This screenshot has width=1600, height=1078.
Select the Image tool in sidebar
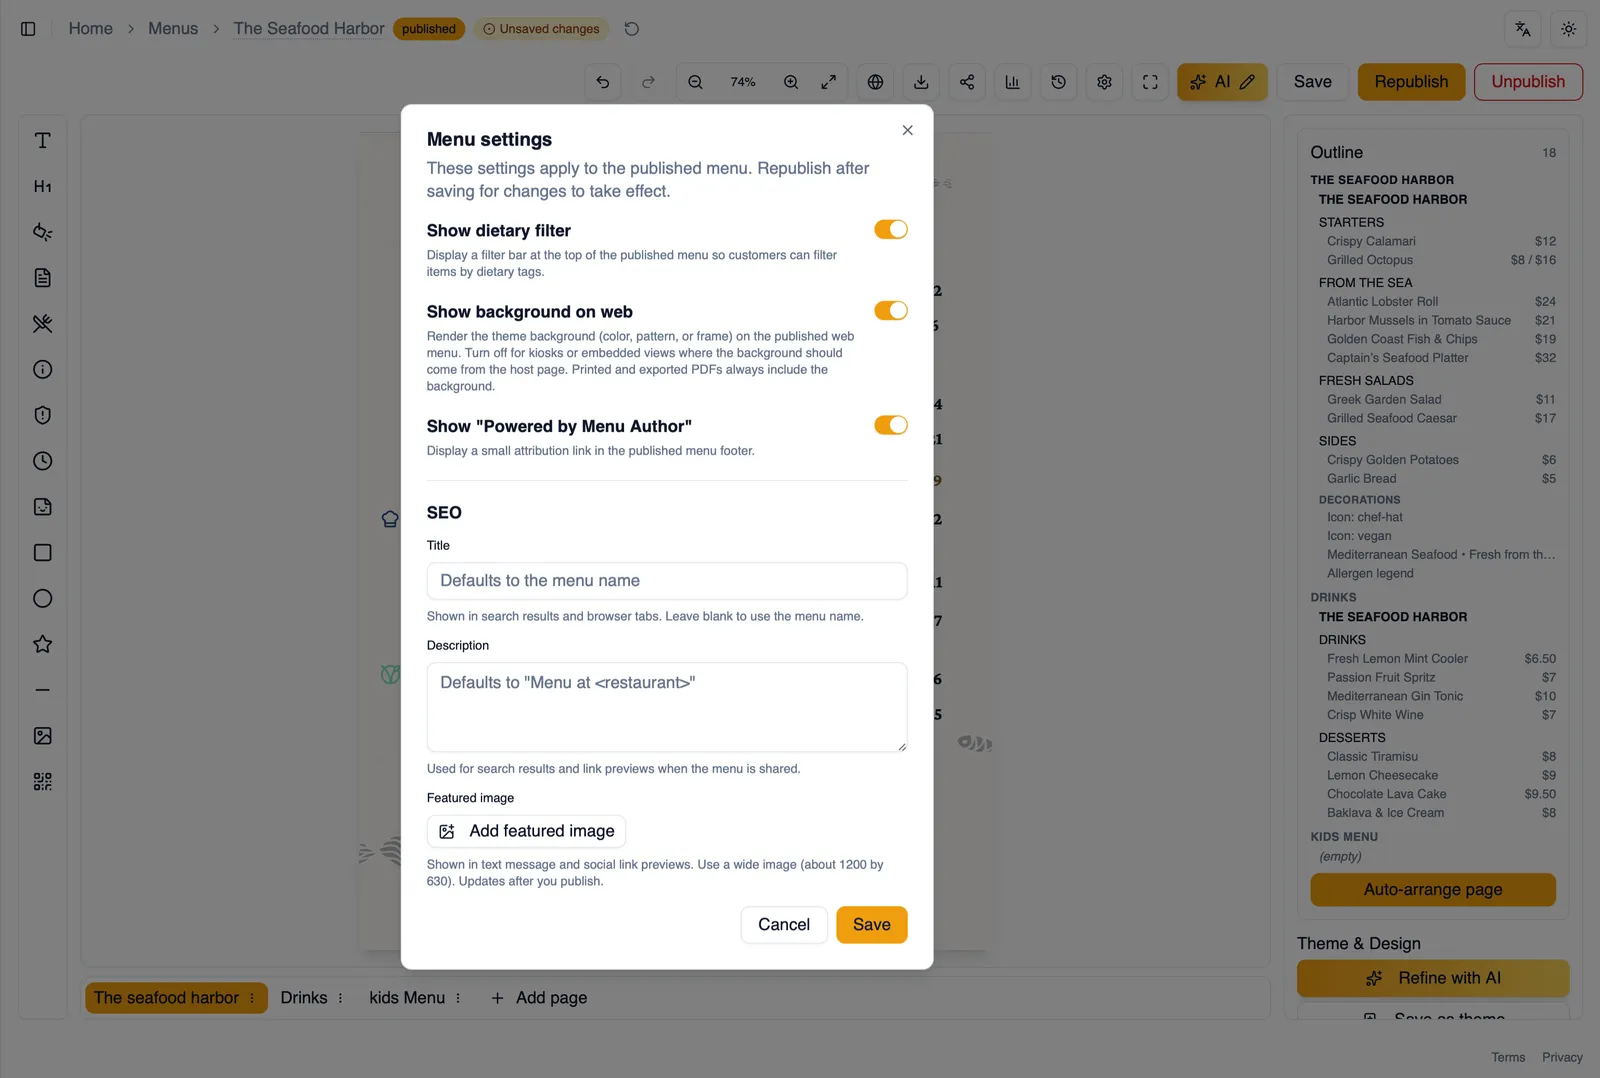(x=42, y=736)
